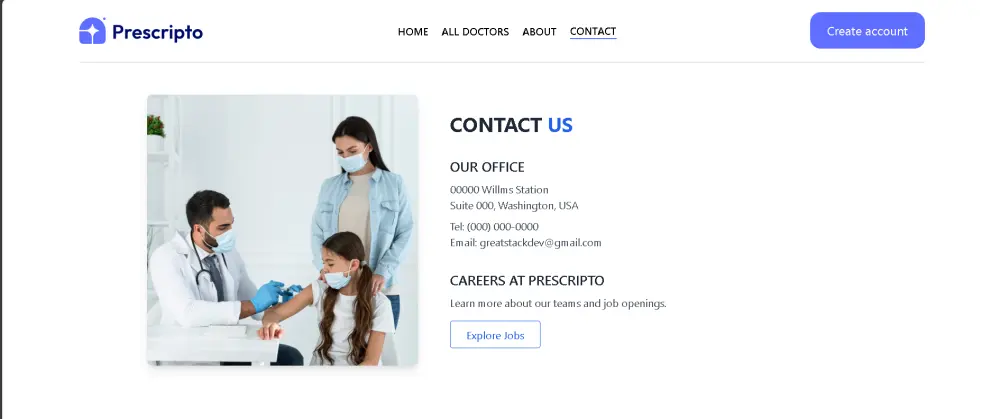Image resolution: width=1000 pixels, height=419 pixels.
Task: Click the Explore Jobs button
Action: tap(496, 335)
